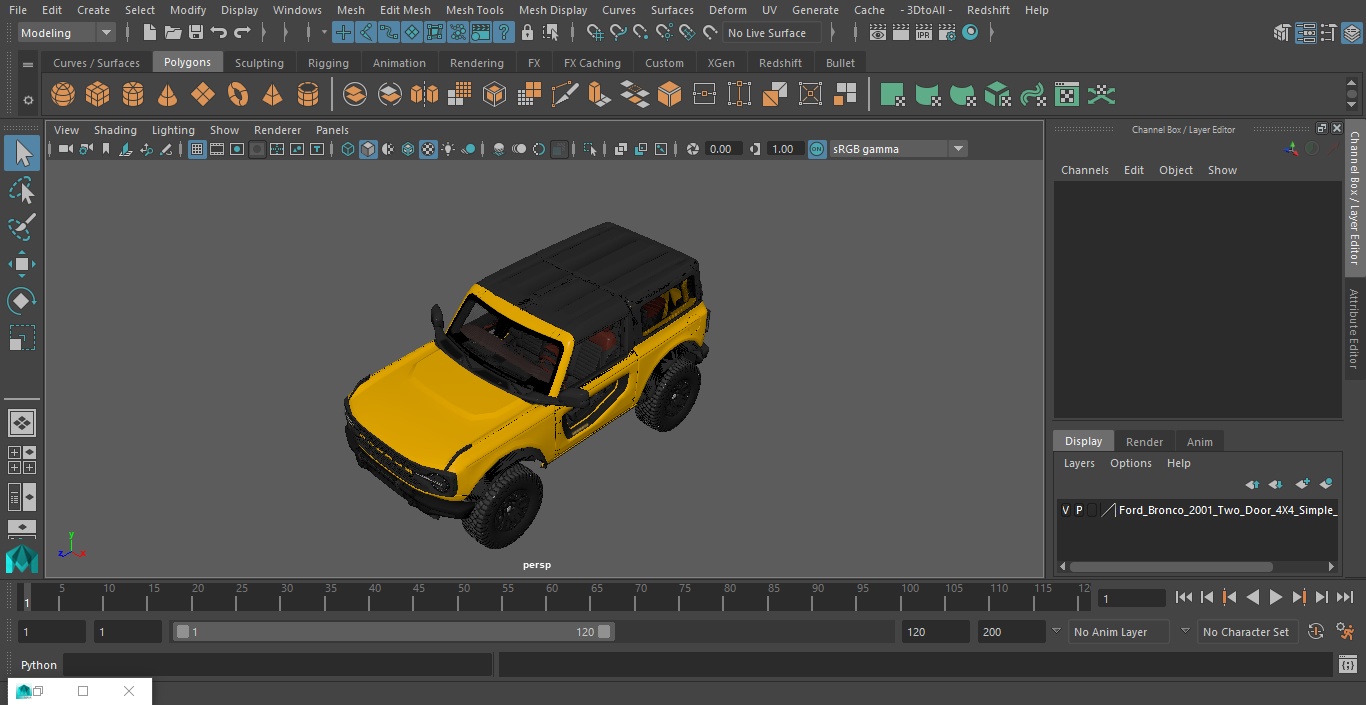Go to the end of playback range
Viewport: 1366px width, 705px height.
[1344, 597]
